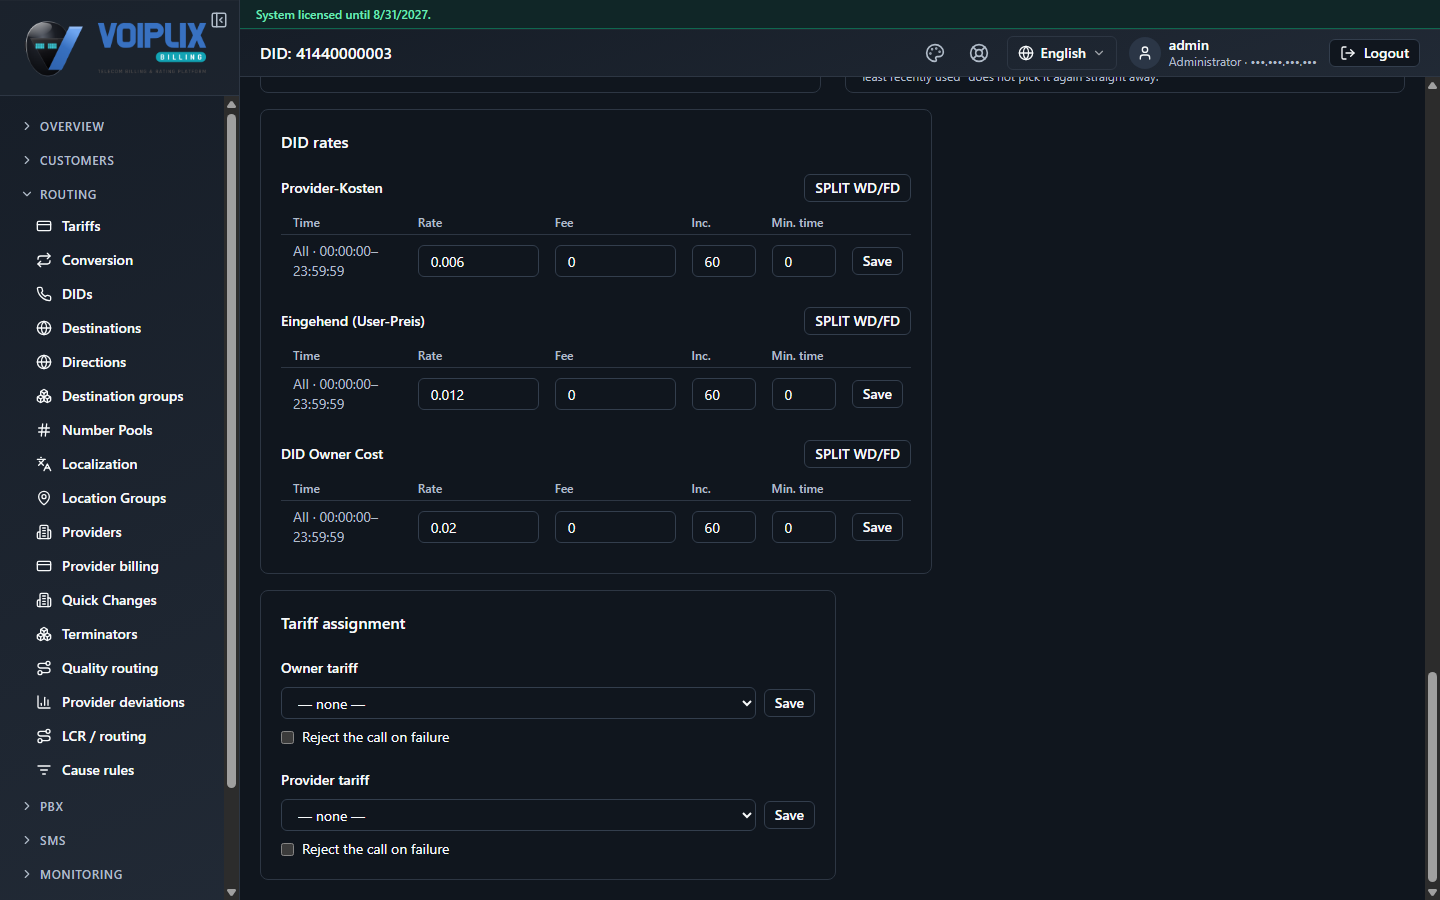The width and height of the screenshot is (1440, 900).
Task: Open Quick Changes menu item
Action: pos(109,600)
